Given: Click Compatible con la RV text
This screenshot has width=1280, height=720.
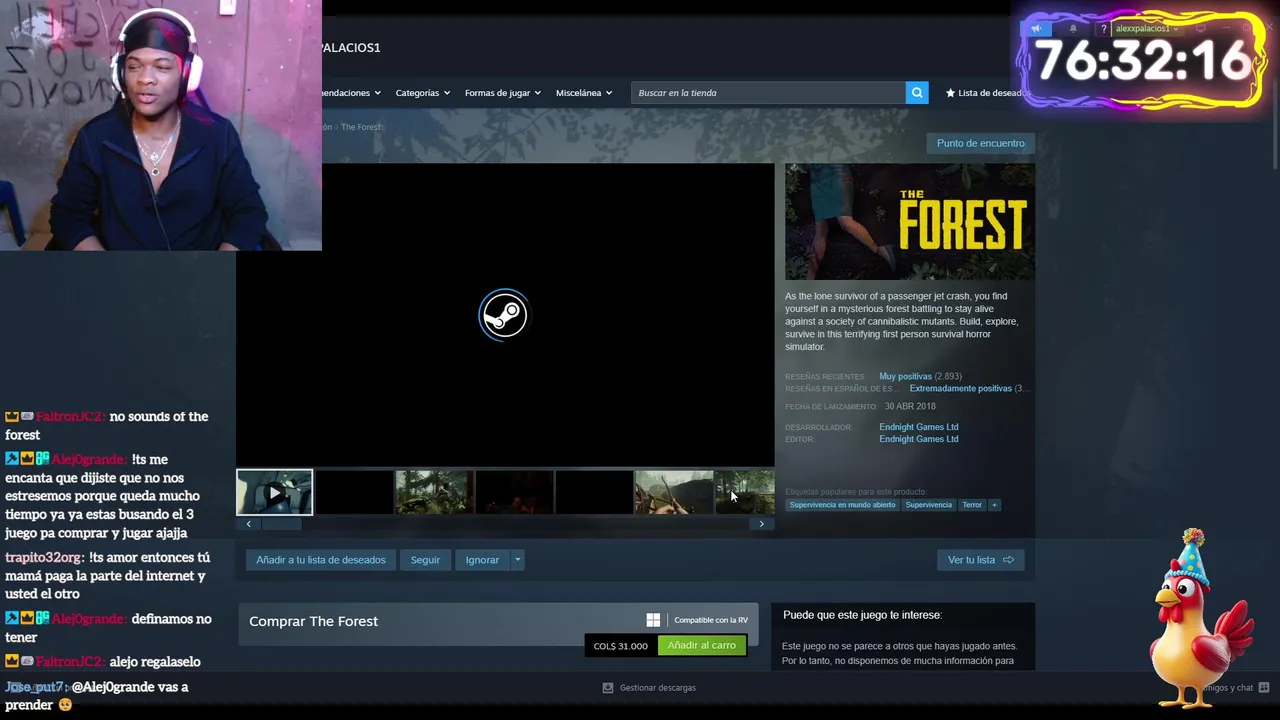Looking at the screenshot, I should pyautogui.click(x=711, y=620).
